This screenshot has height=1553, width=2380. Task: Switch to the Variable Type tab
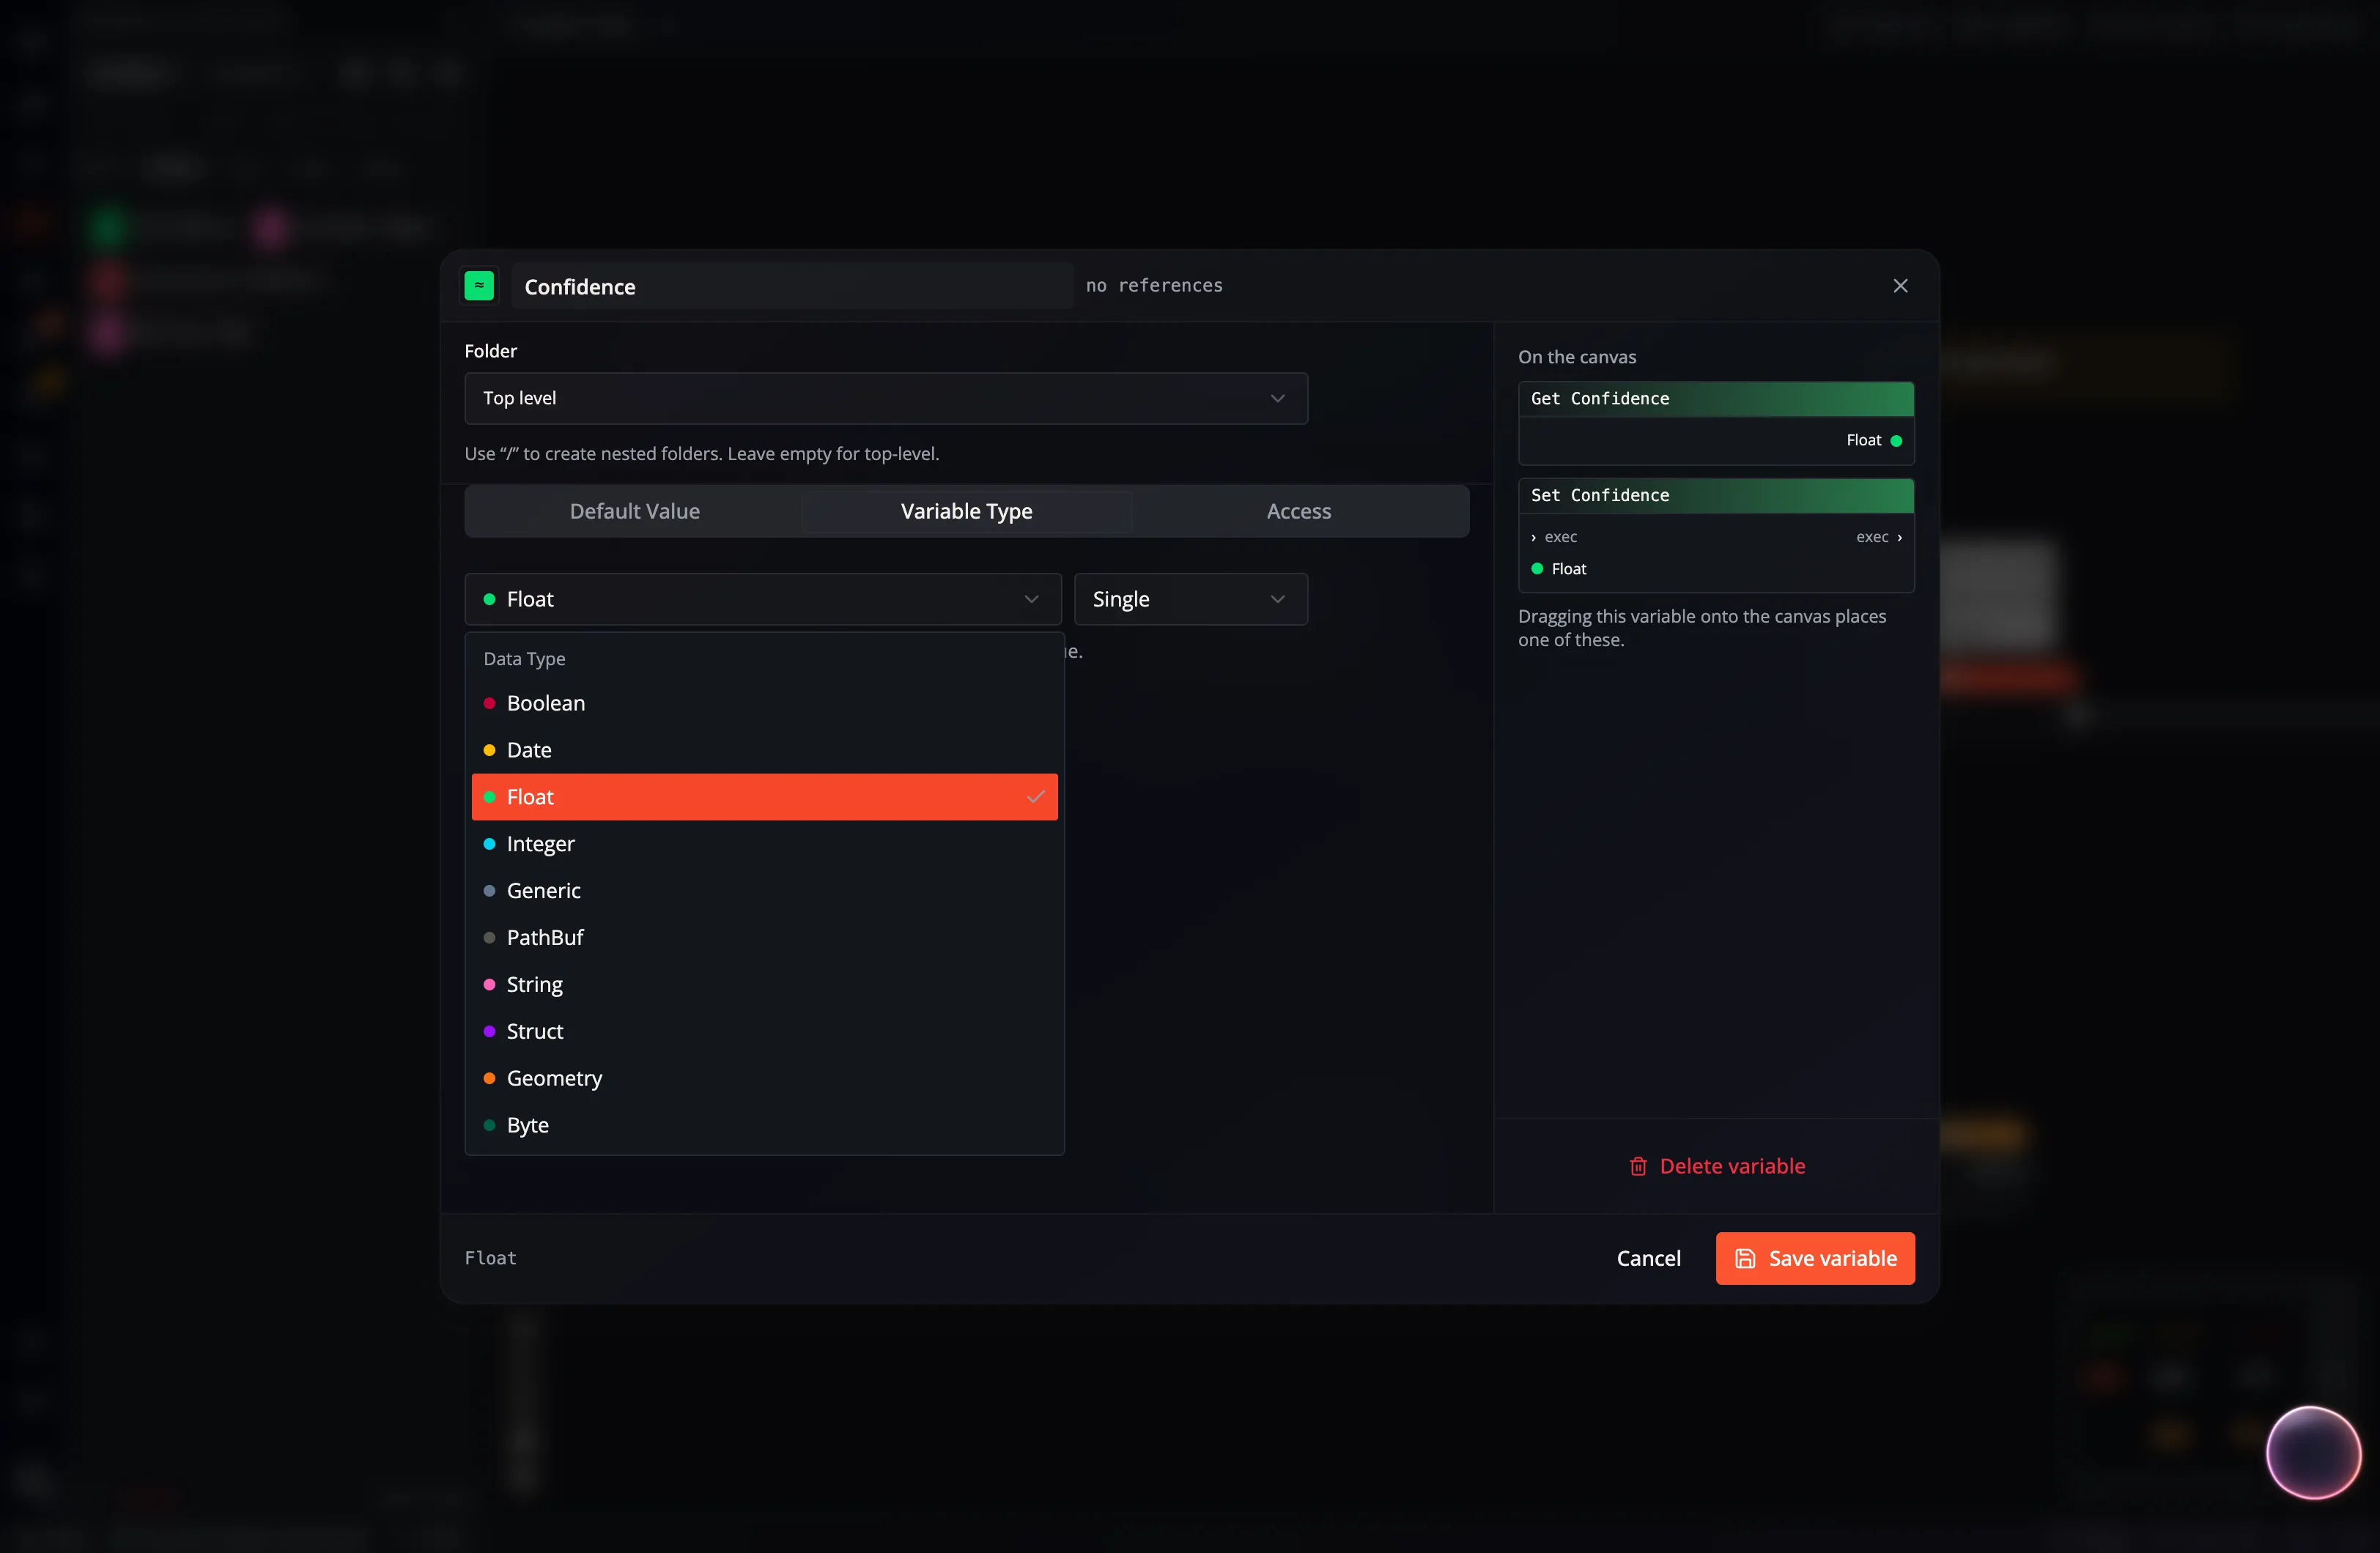966,511
